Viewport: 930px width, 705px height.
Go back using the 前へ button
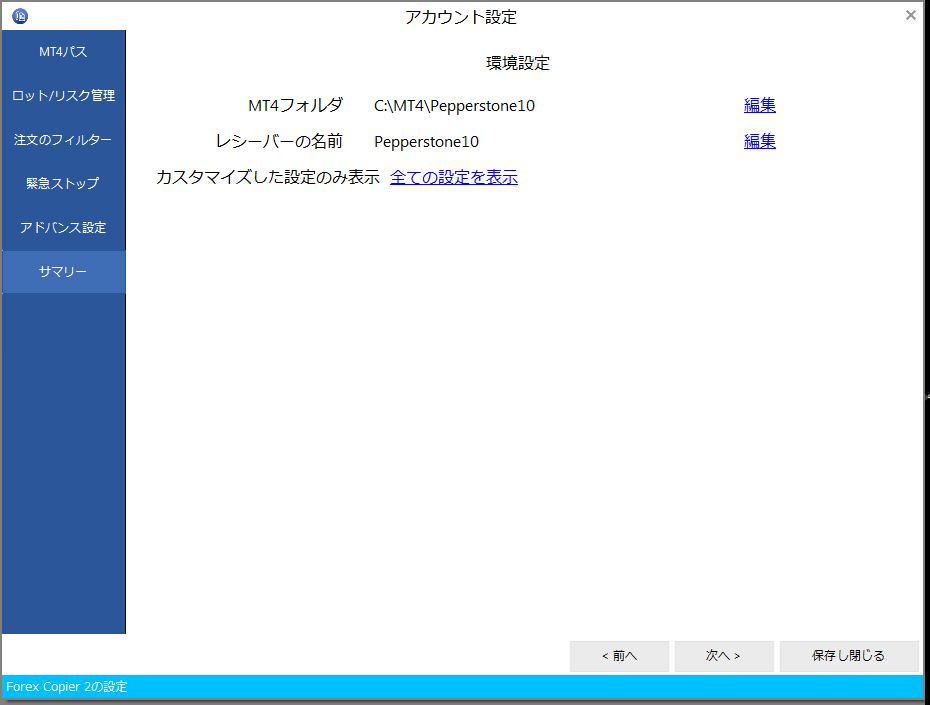click(x=619, y=656)
